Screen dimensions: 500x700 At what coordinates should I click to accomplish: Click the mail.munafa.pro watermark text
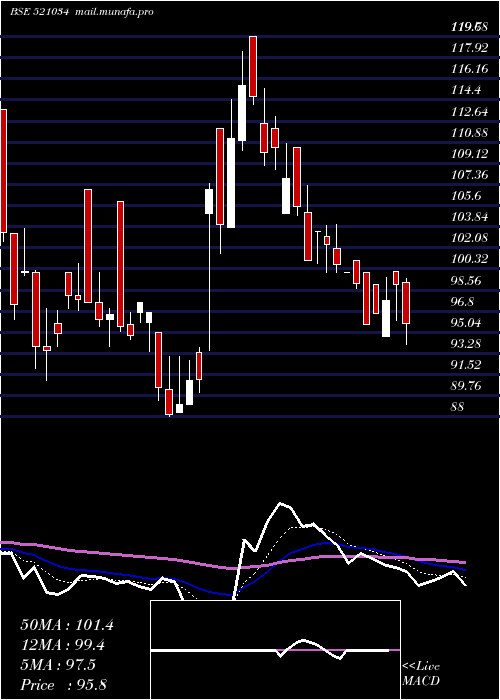(116, 12)
